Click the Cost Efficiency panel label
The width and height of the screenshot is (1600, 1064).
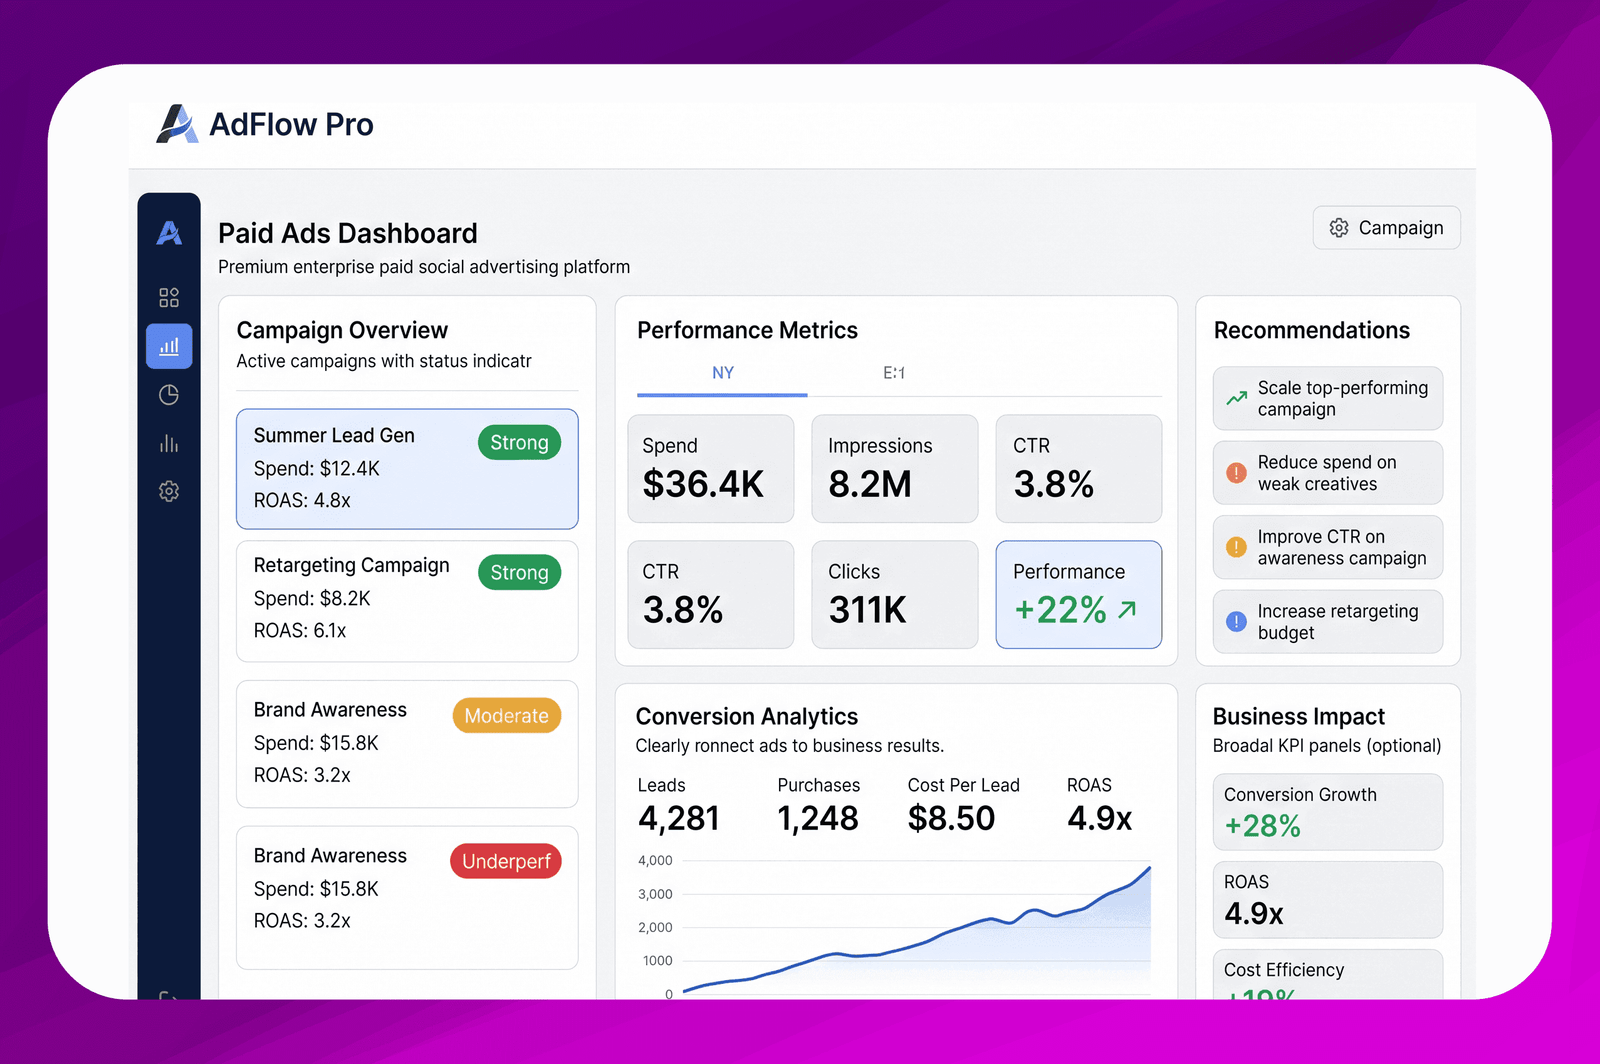[x=1284, y=970]
